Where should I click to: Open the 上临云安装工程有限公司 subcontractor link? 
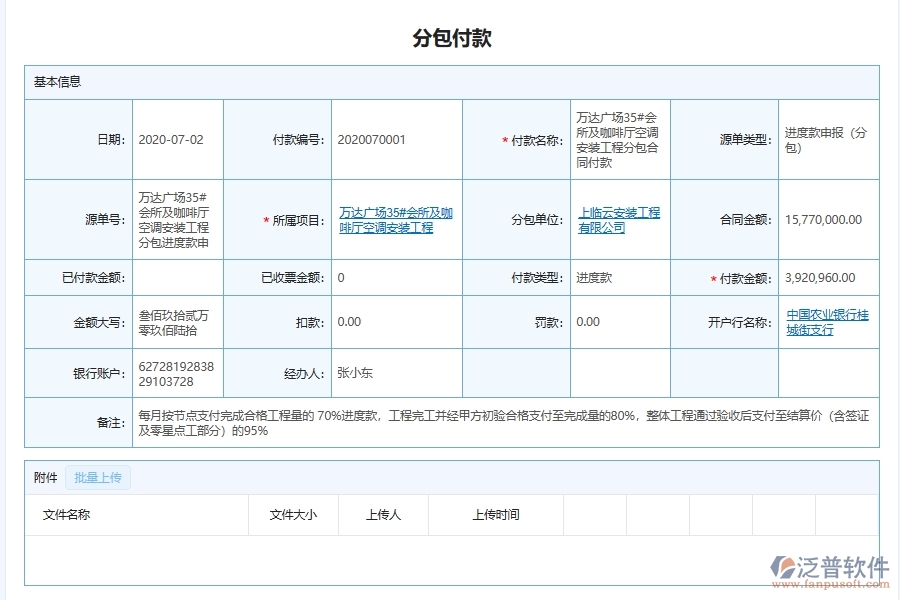click(x=619, y=219)
